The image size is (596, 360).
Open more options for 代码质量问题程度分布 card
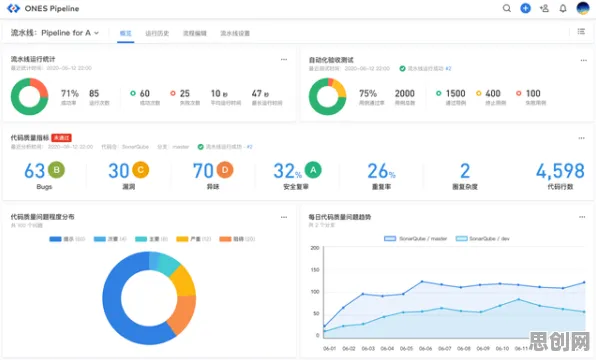pyautogui.click(x=284, y=217)
